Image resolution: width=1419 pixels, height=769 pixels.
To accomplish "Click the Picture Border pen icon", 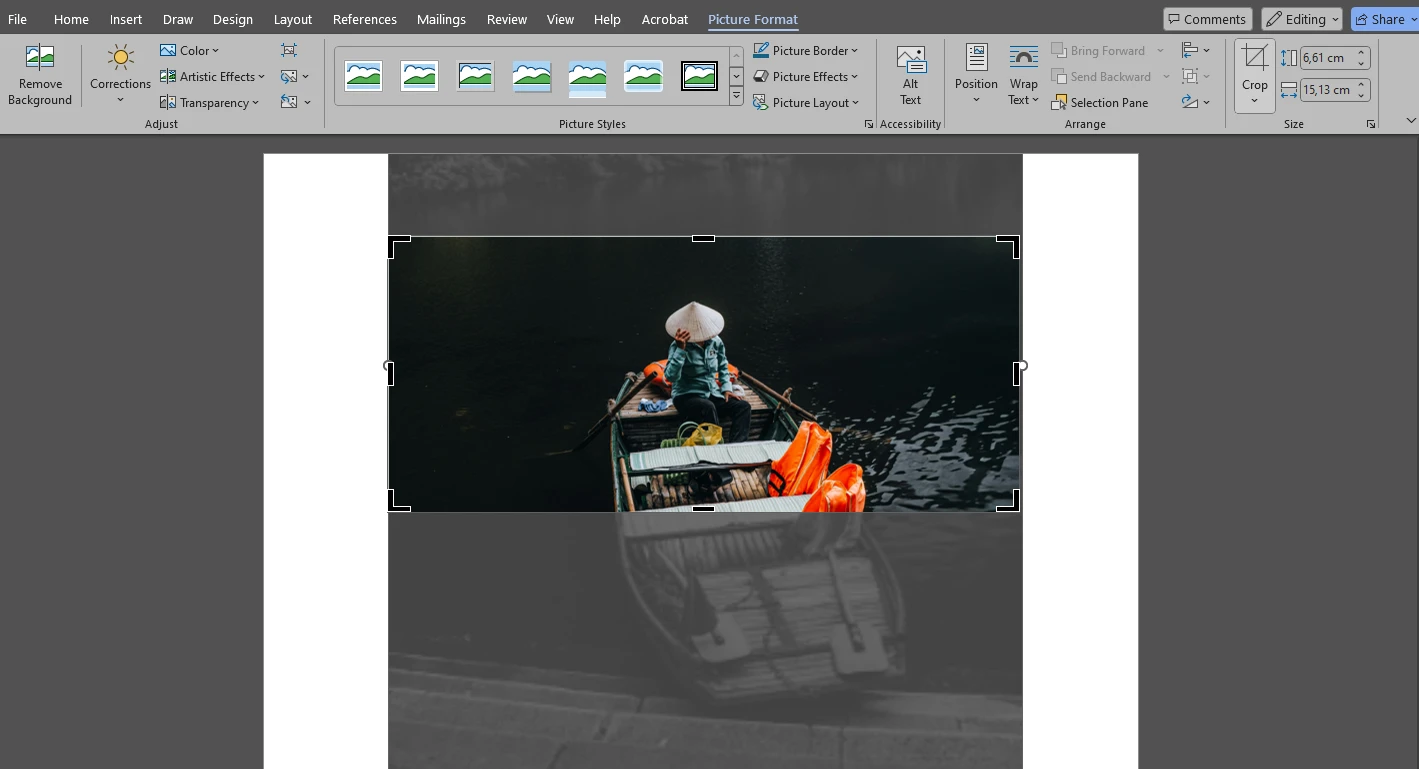I will (x=761, y=50).
